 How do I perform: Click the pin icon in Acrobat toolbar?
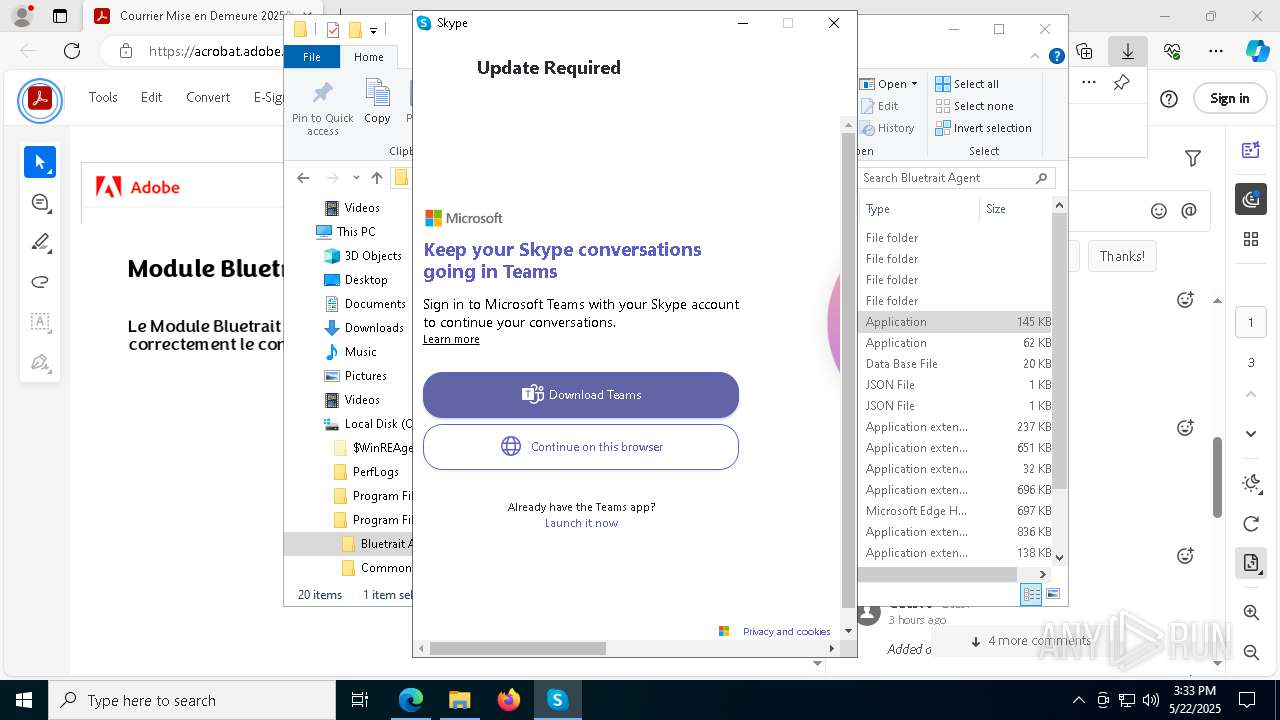(x=1122, y=83)
